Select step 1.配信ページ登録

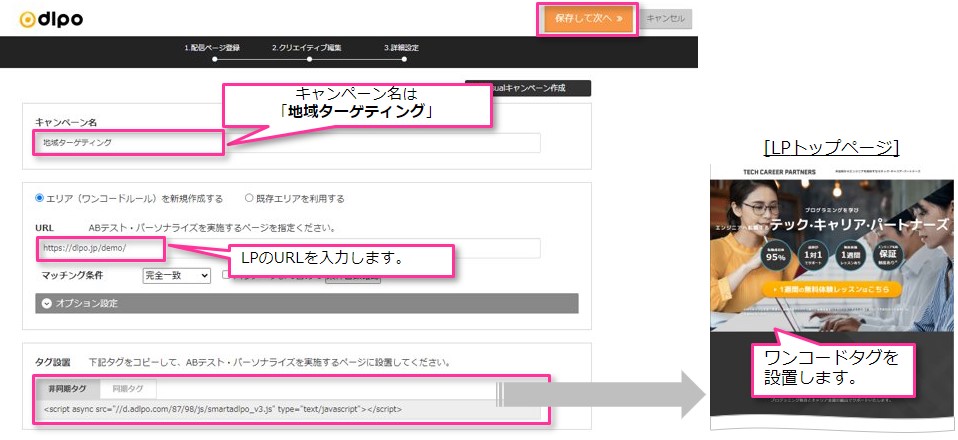coord(212,48)
